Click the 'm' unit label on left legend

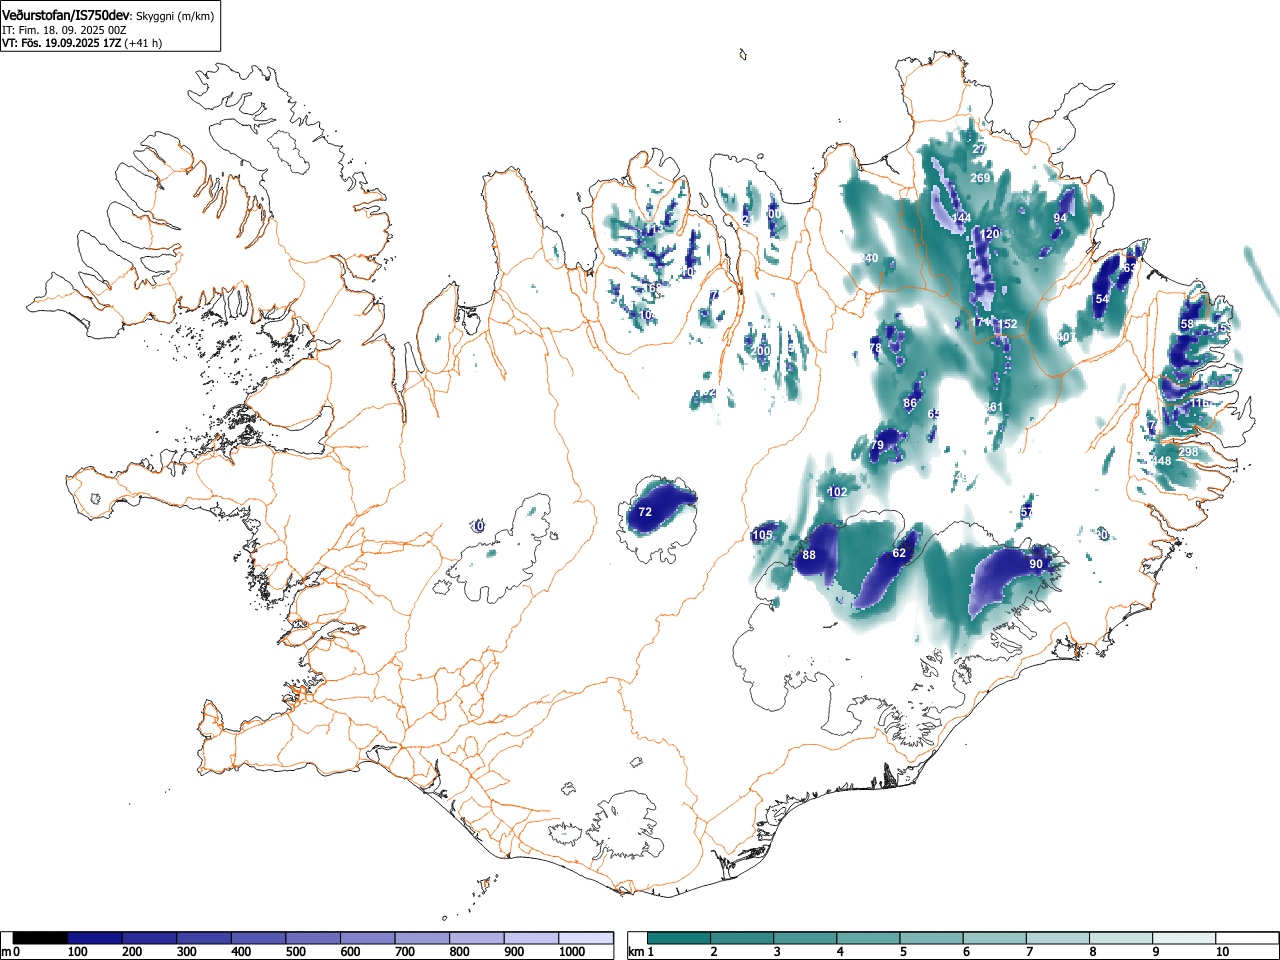coord(6,952)
